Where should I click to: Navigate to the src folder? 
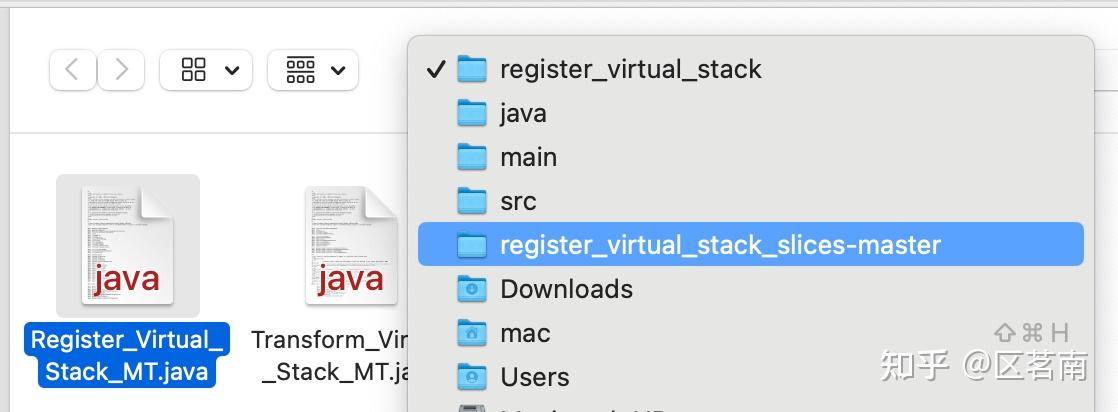coord(518,201)
